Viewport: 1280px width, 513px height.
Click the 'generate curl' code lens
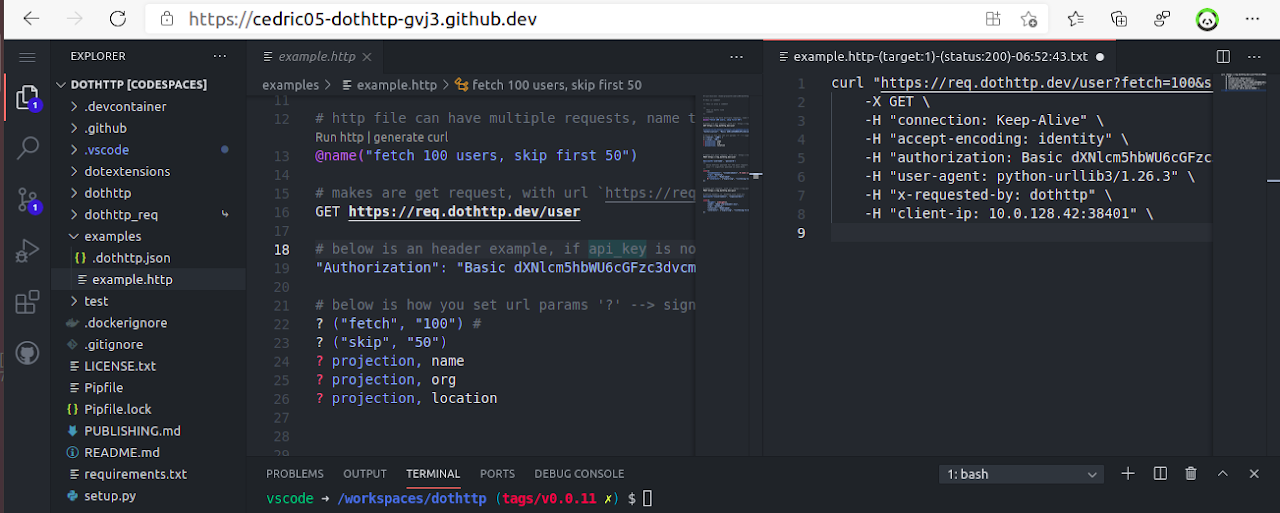pyautogui.click(x=411, y=137)
